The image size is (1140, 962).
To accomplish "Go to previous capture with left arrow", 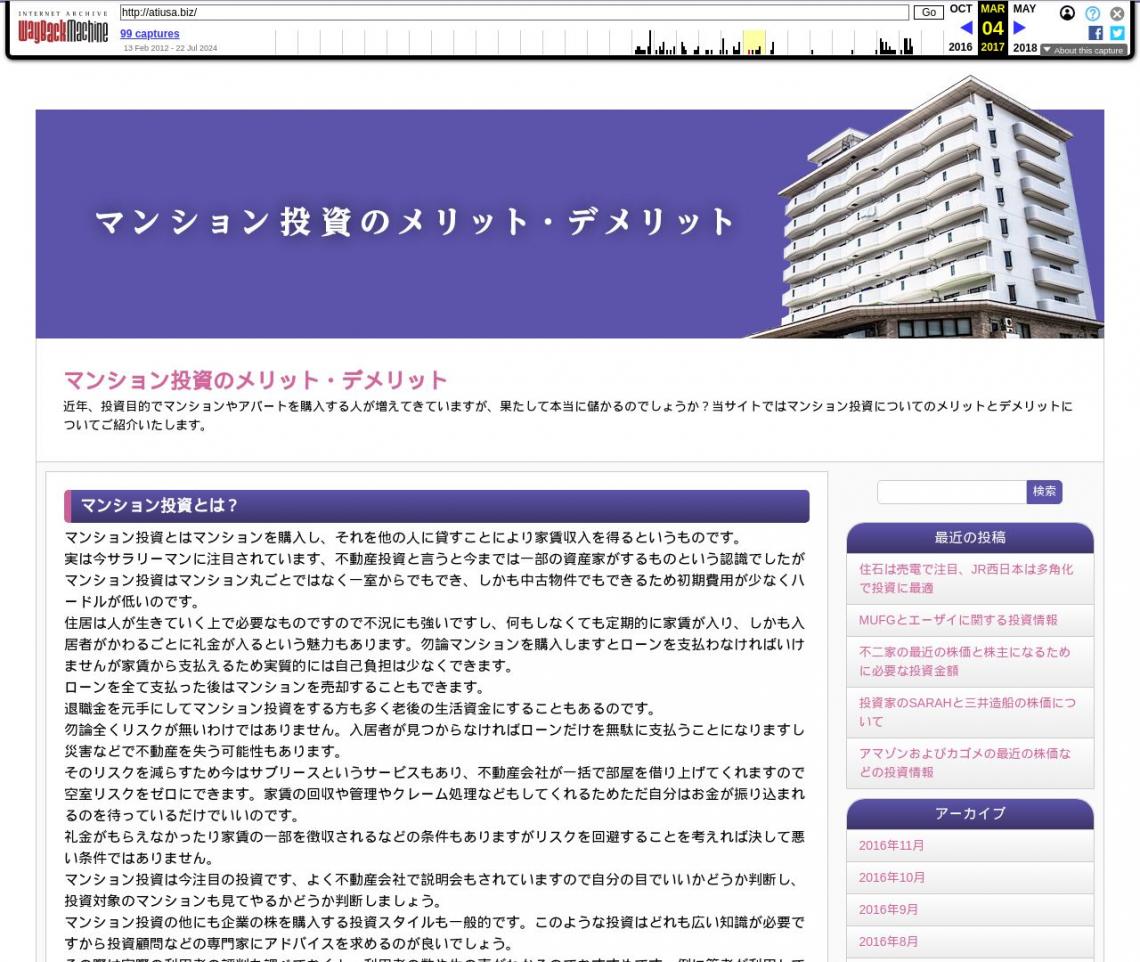I will point(965,28).
